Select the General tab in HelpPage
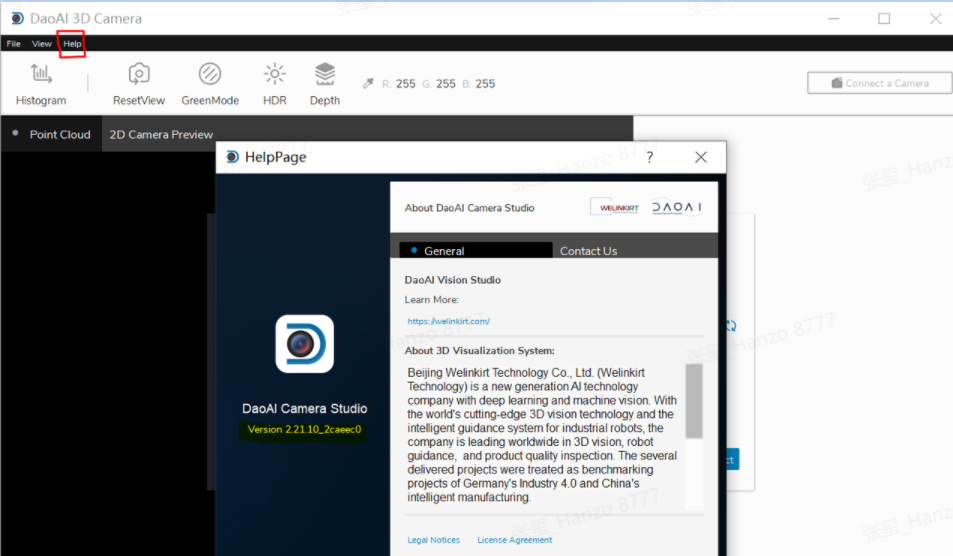Image resolution: width=953 pixels, height=556 pixels. tap(476, 250)
